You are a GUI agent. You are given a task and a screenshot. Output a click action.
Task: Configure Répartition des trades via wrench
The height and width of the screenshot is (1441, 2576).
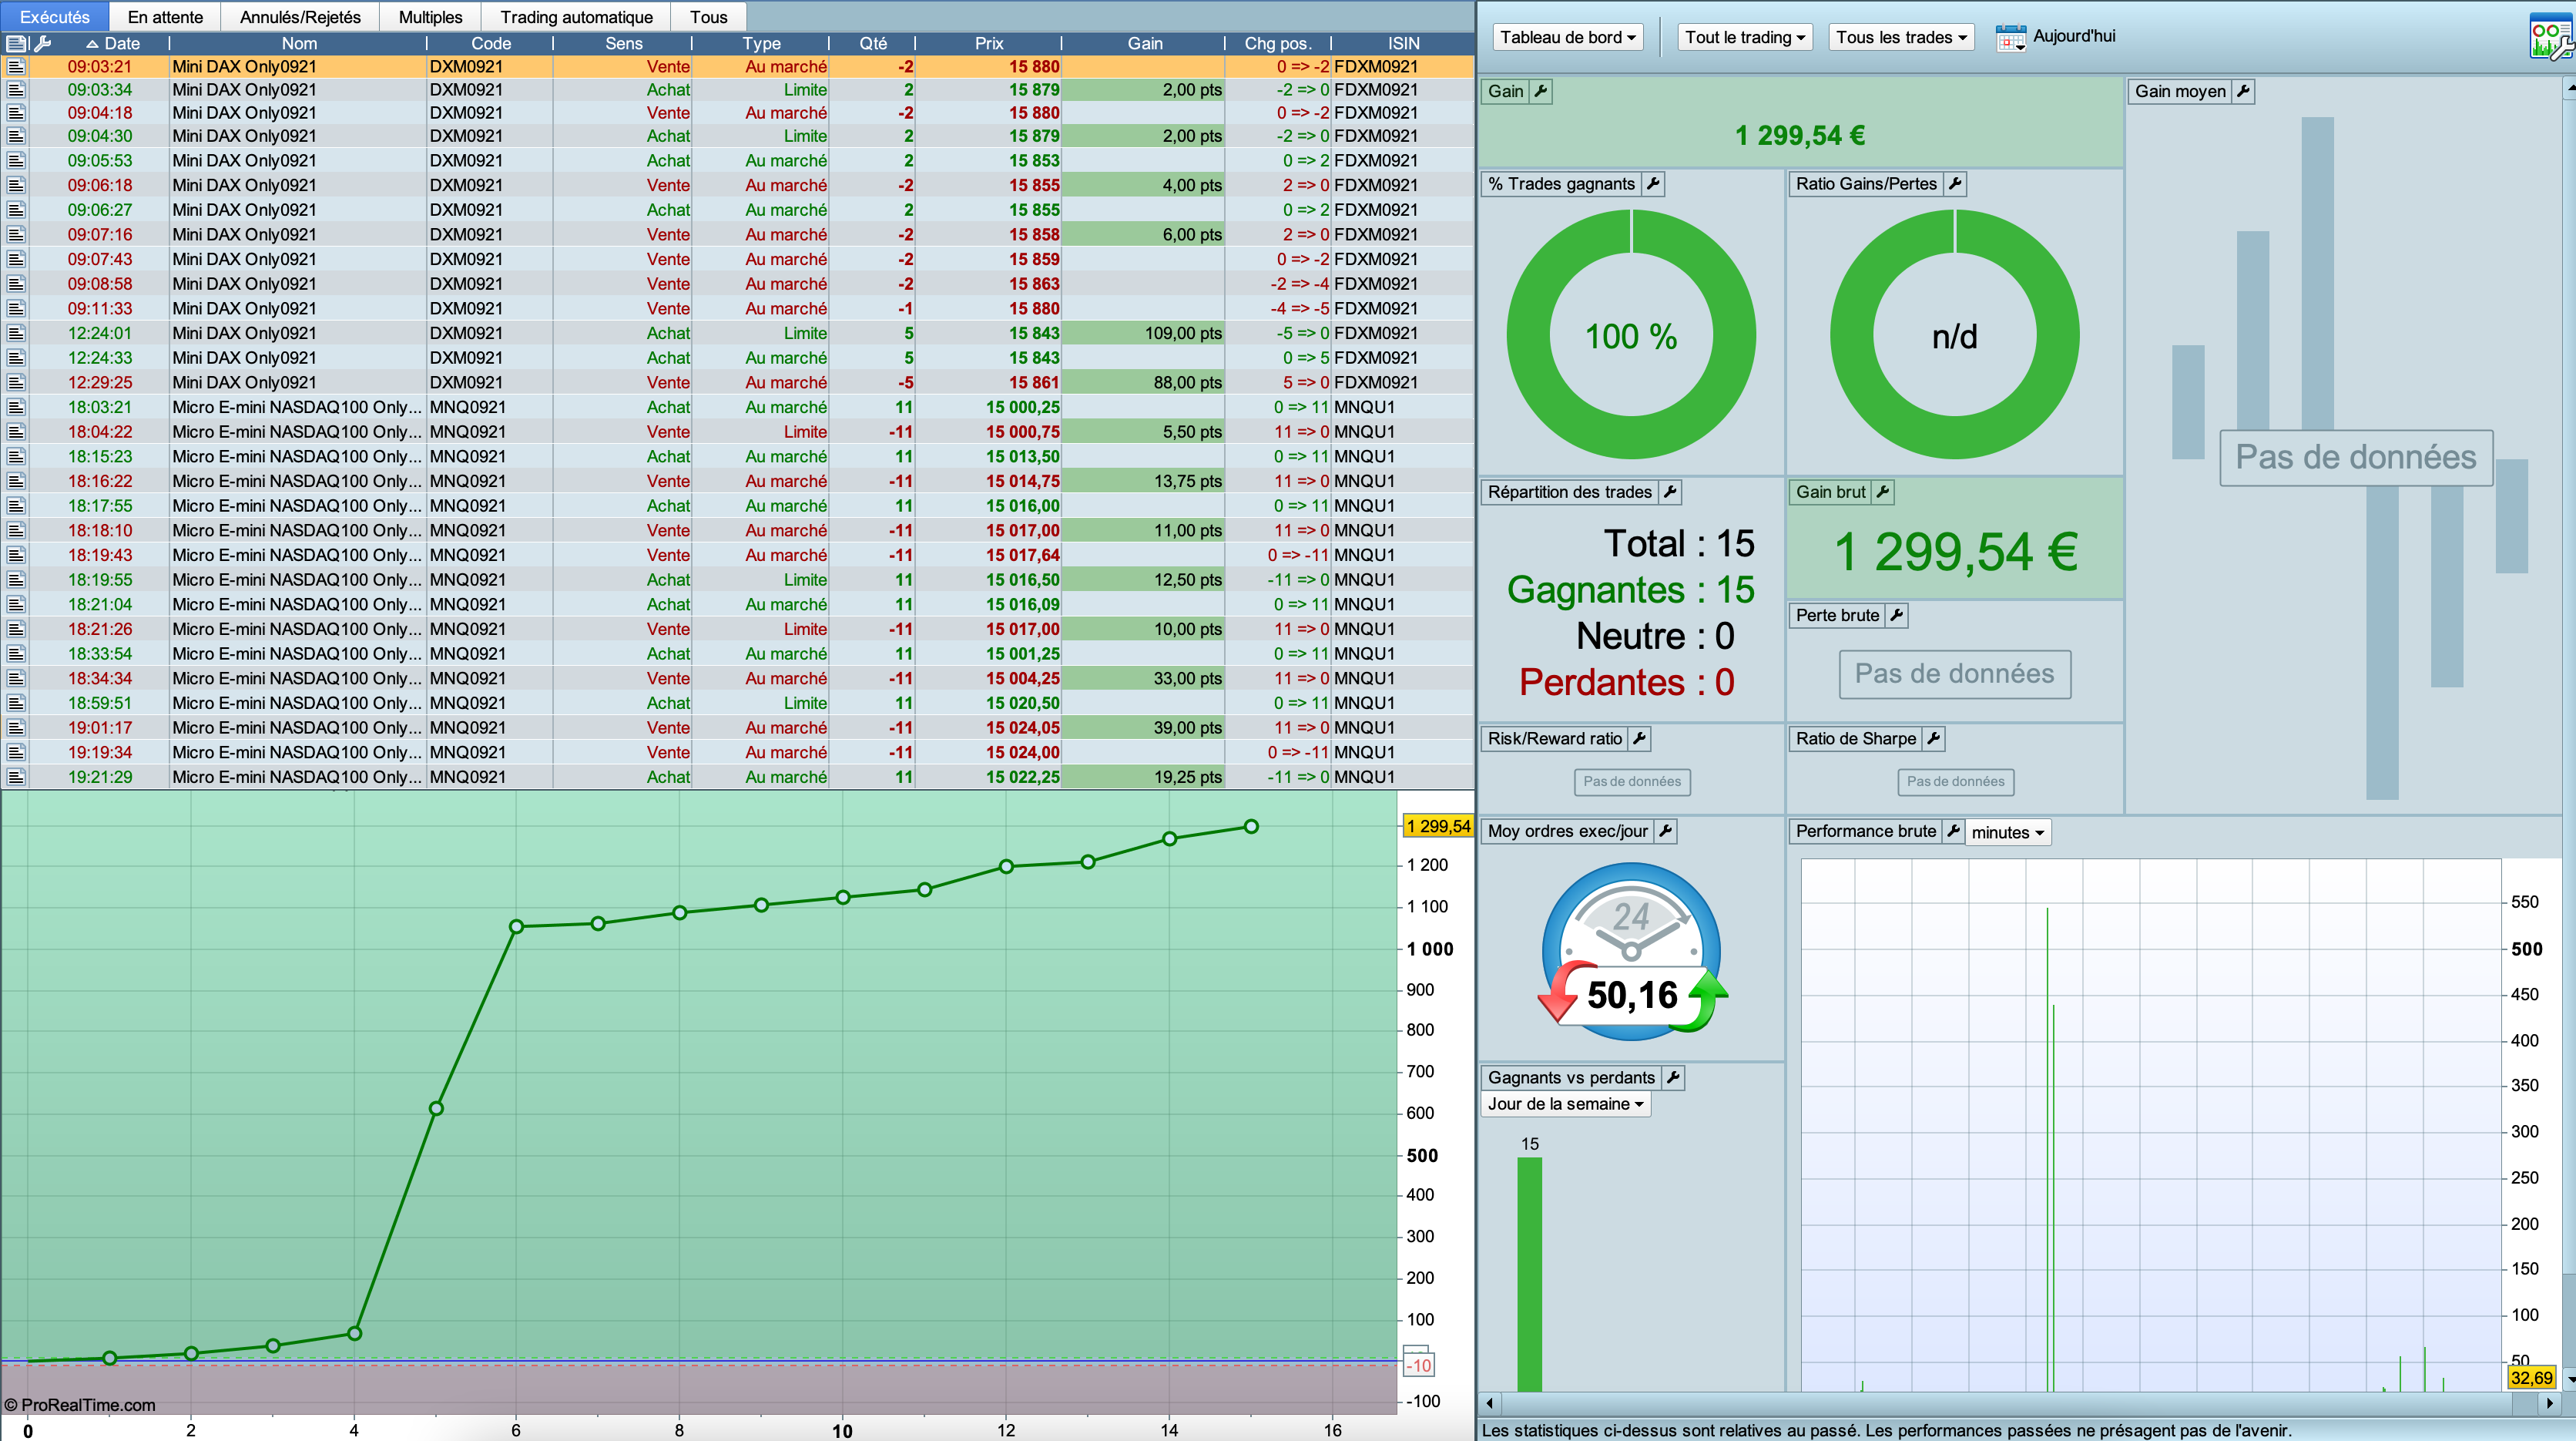[x=1670, y=492]
